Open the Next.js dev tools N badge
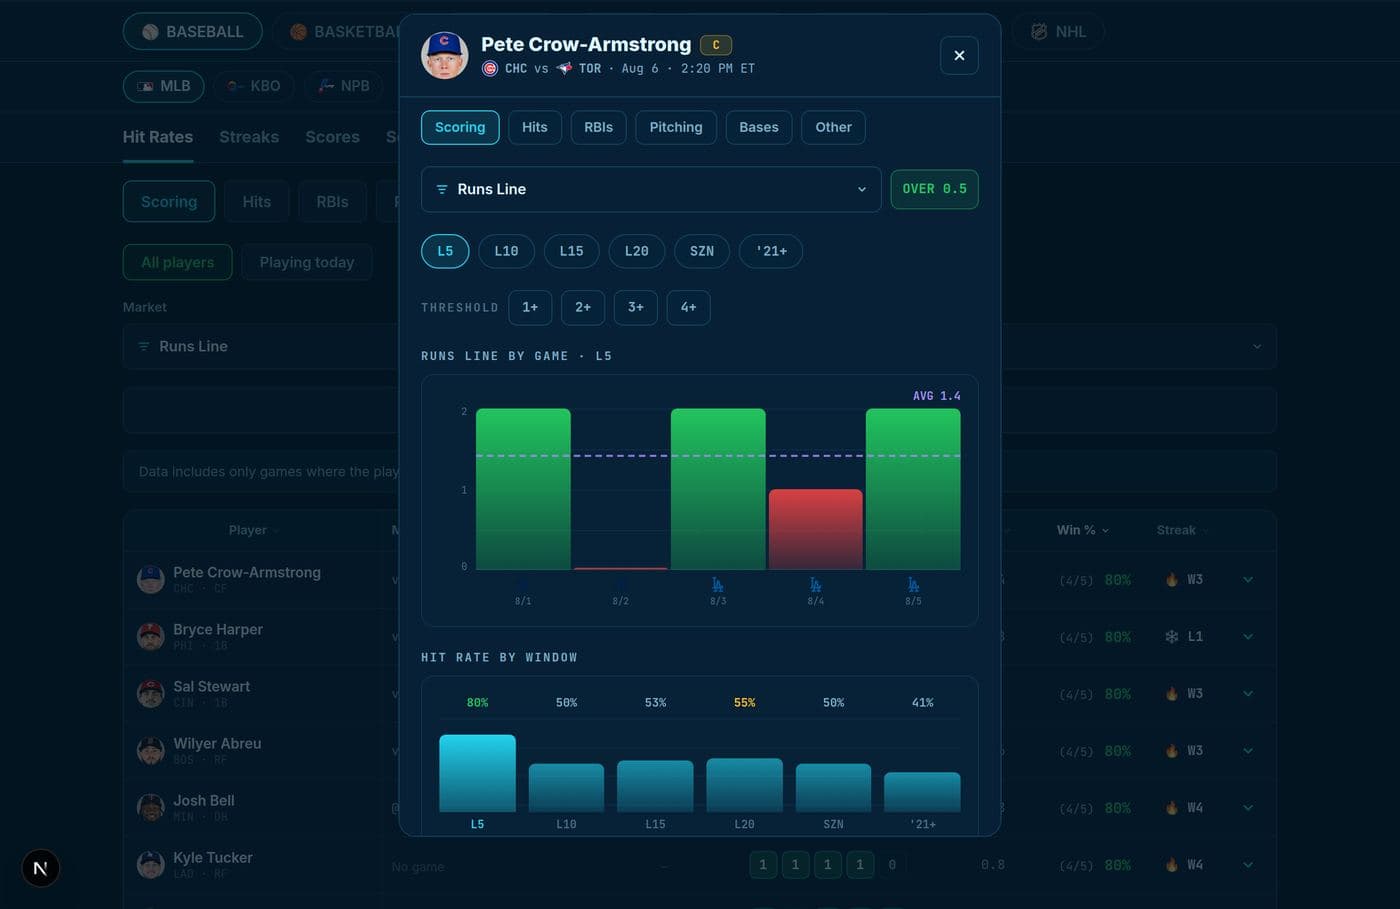The image size is (1400, 909). coord(40,868)
